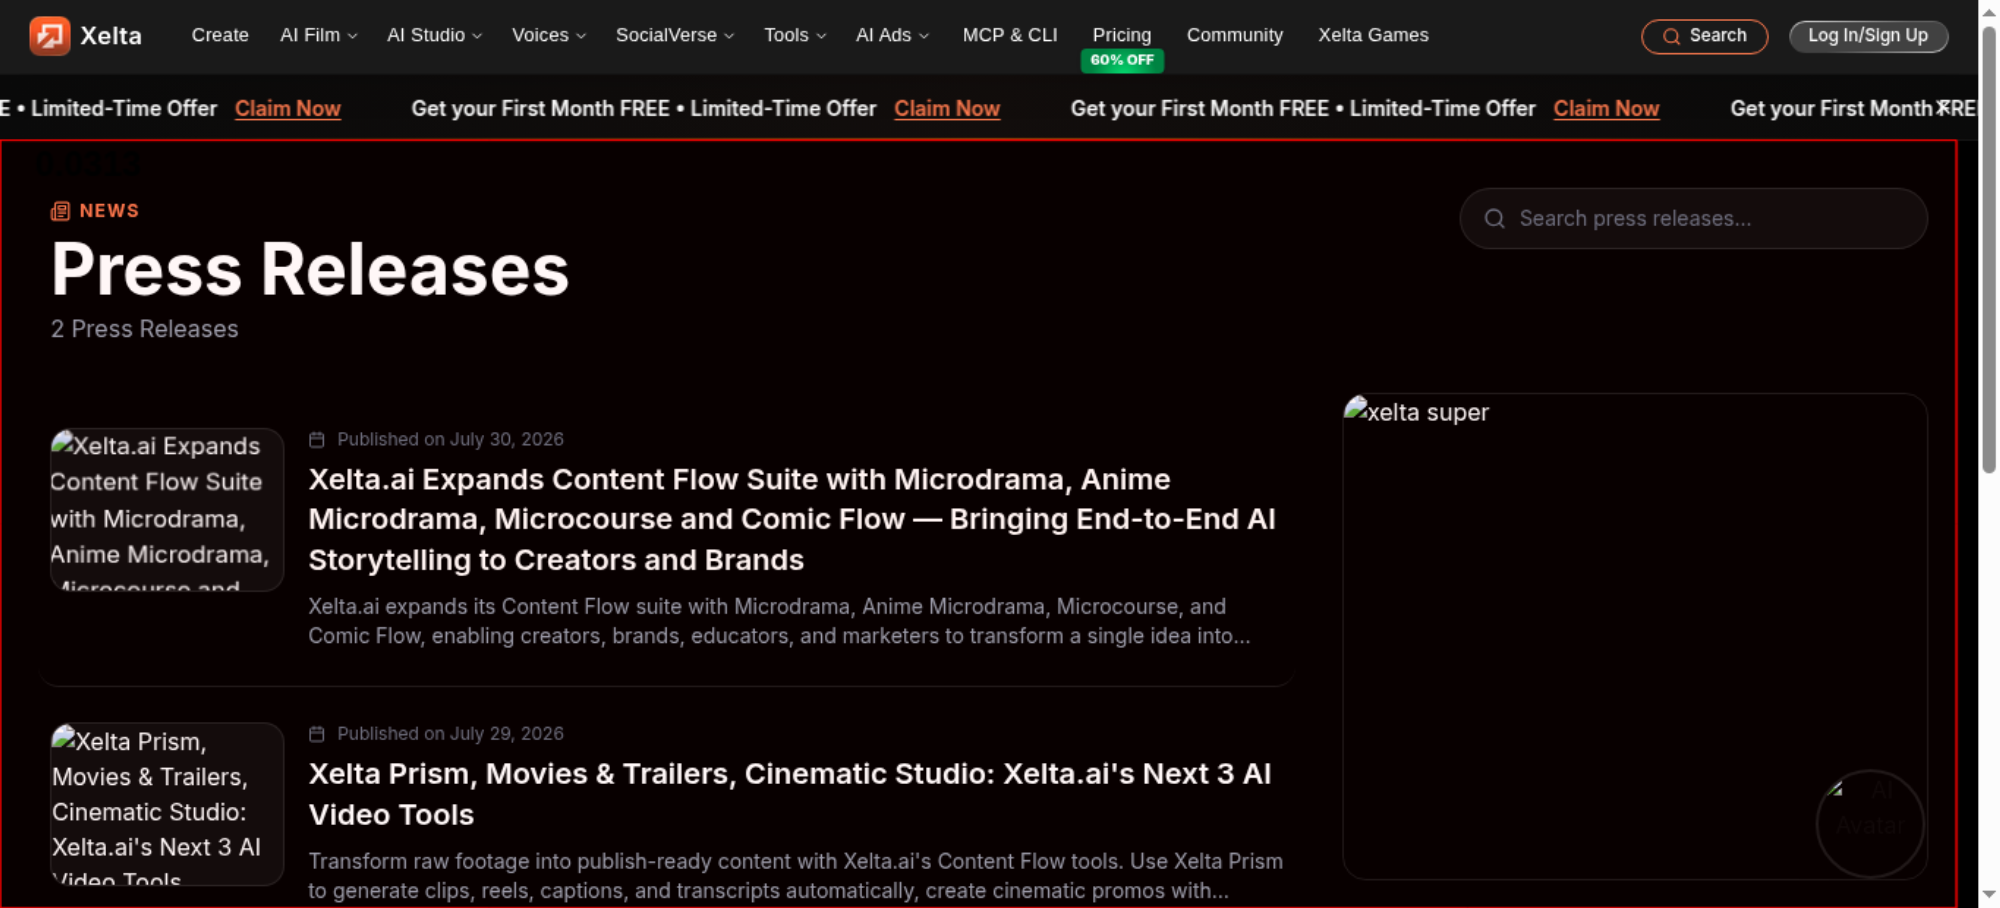Open the SocialVerse dropdown menu

[675, 35]
